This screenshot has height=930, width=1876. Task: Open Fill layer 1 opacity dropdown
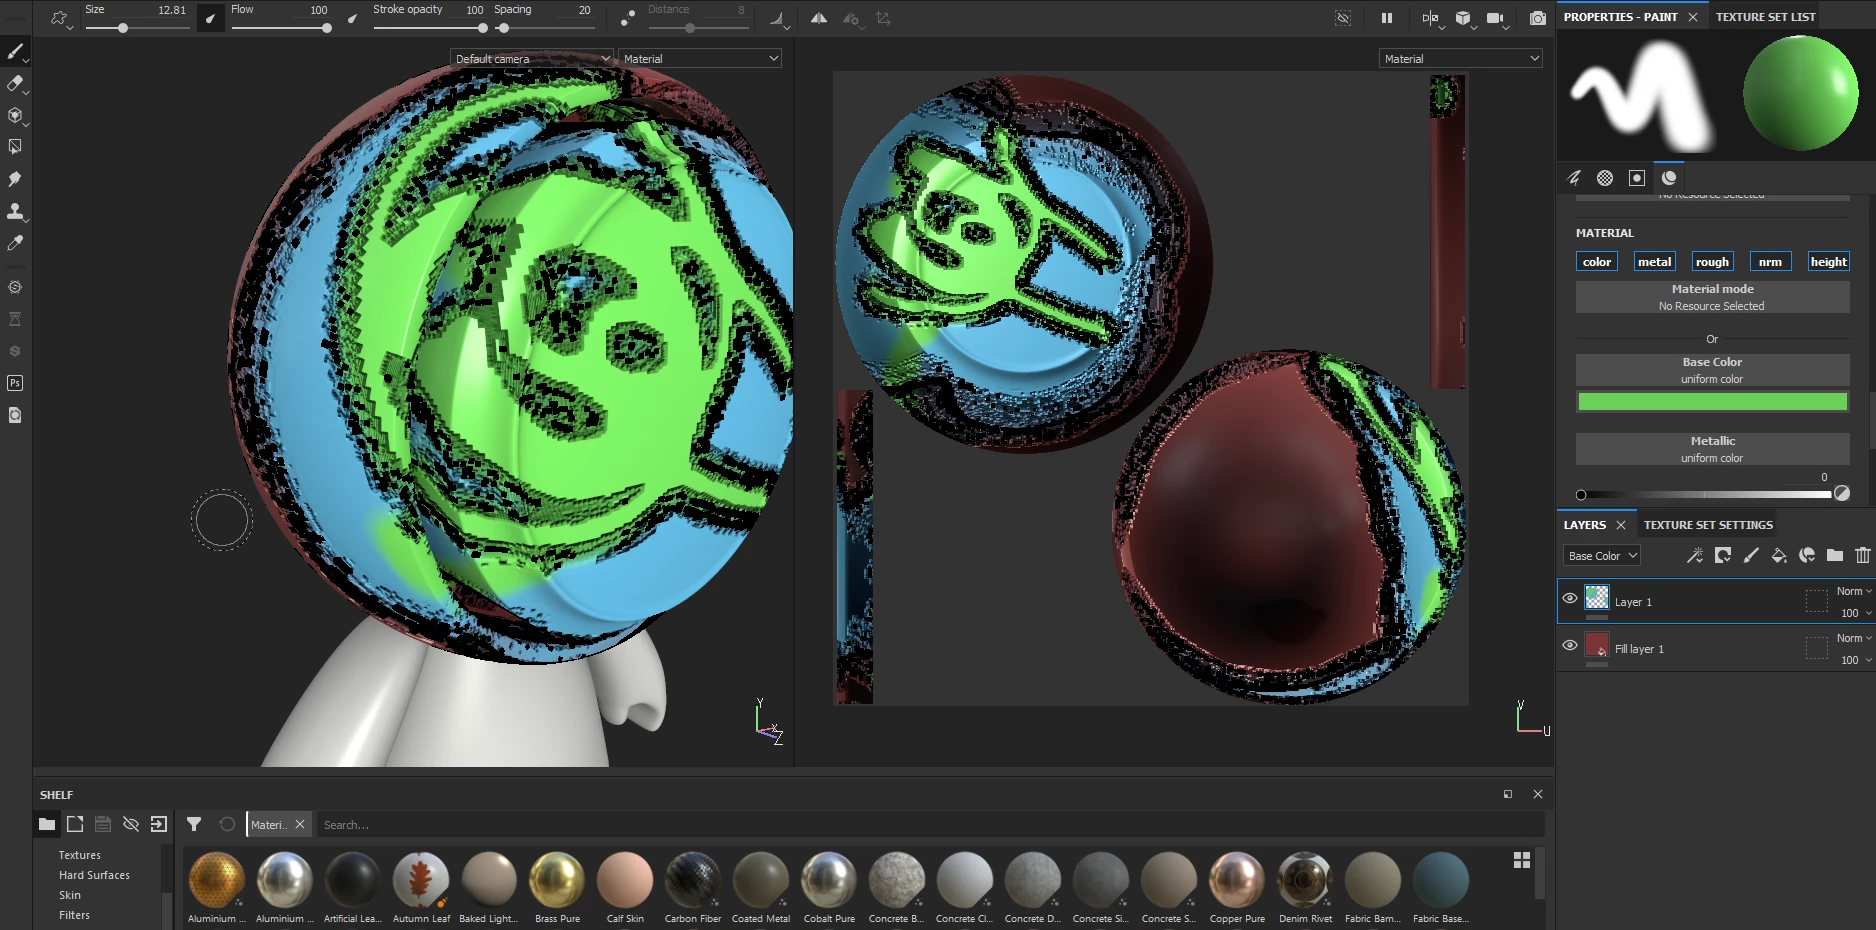point(1855,660)
